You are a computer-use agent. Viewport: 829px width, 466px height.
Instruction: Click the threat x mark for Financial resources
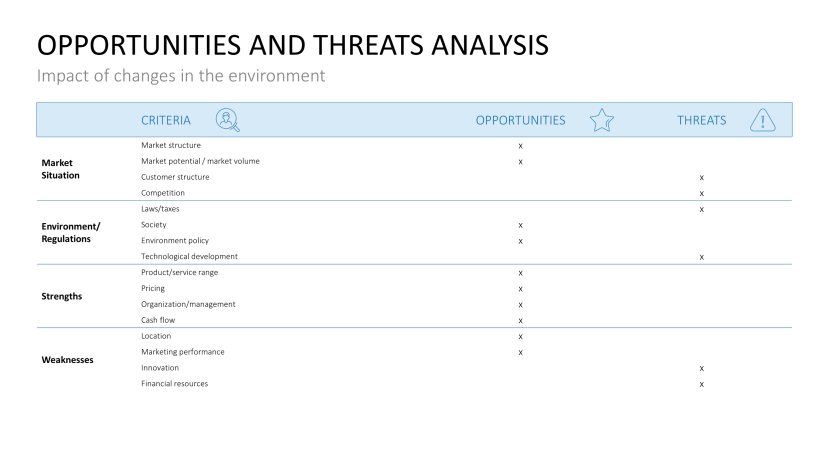702,384
